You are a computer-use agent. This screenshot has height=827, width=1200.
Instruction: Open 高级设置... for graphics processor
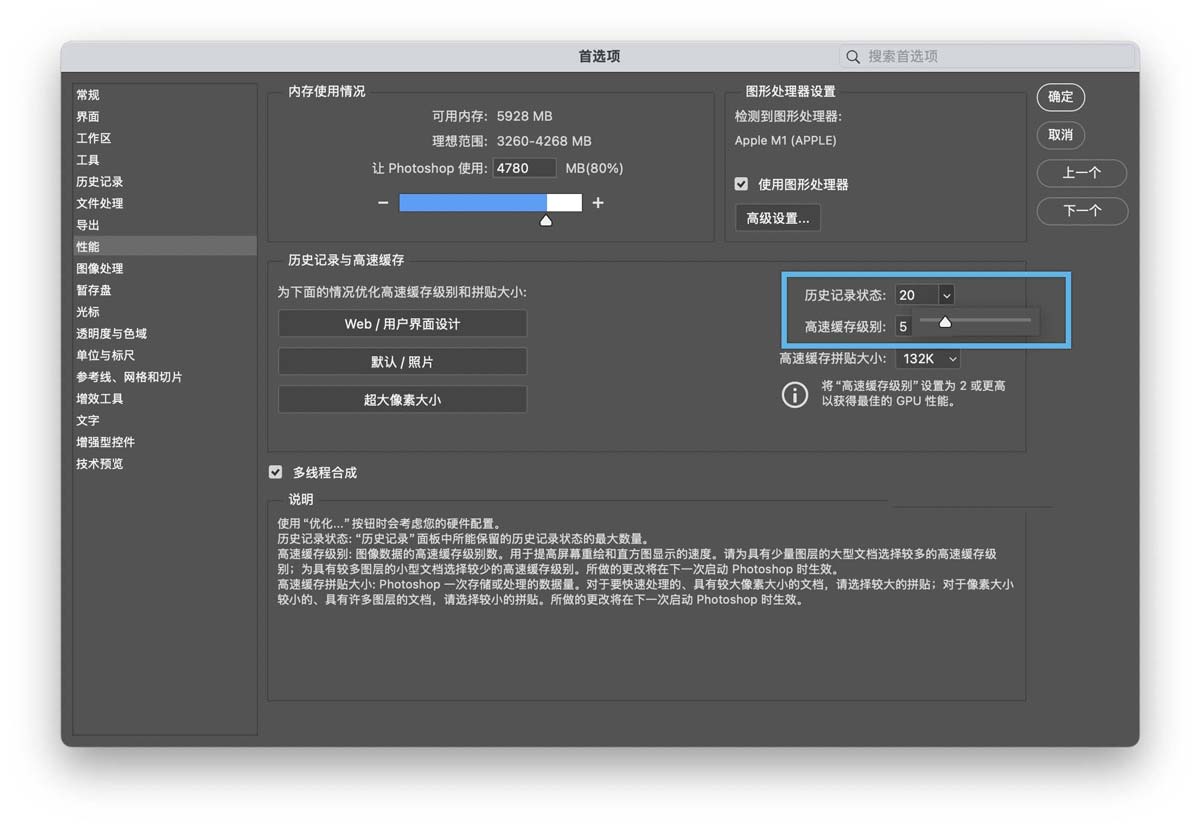[x=778, y=218]
